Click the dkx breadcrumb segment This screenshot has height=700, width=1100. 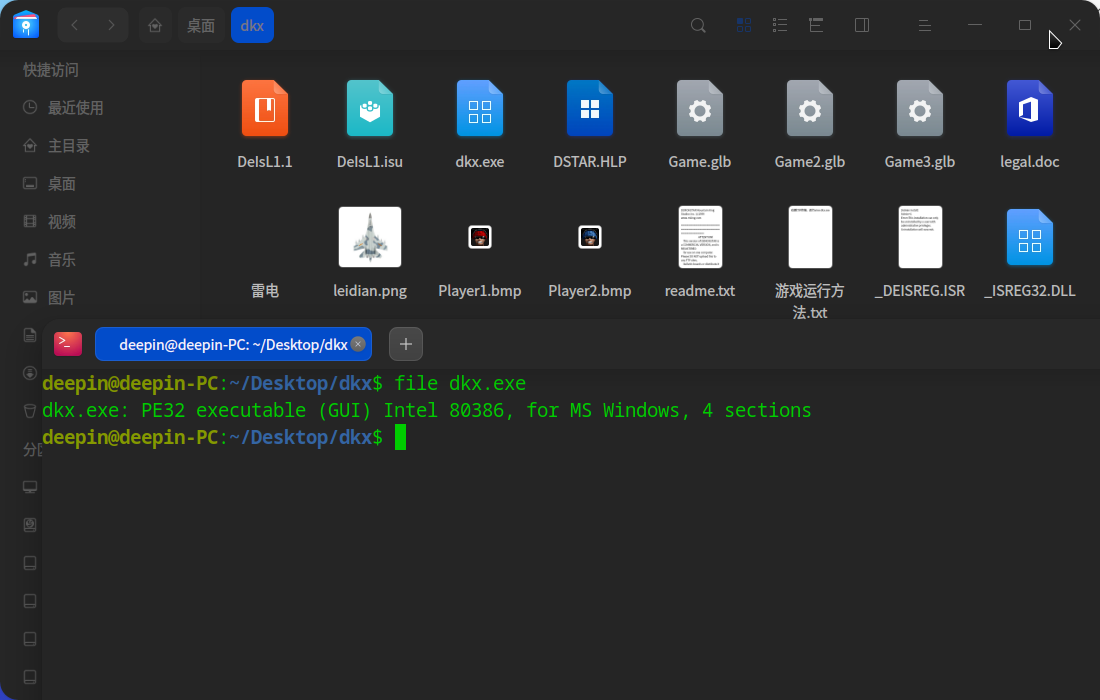tap(253, 25)
